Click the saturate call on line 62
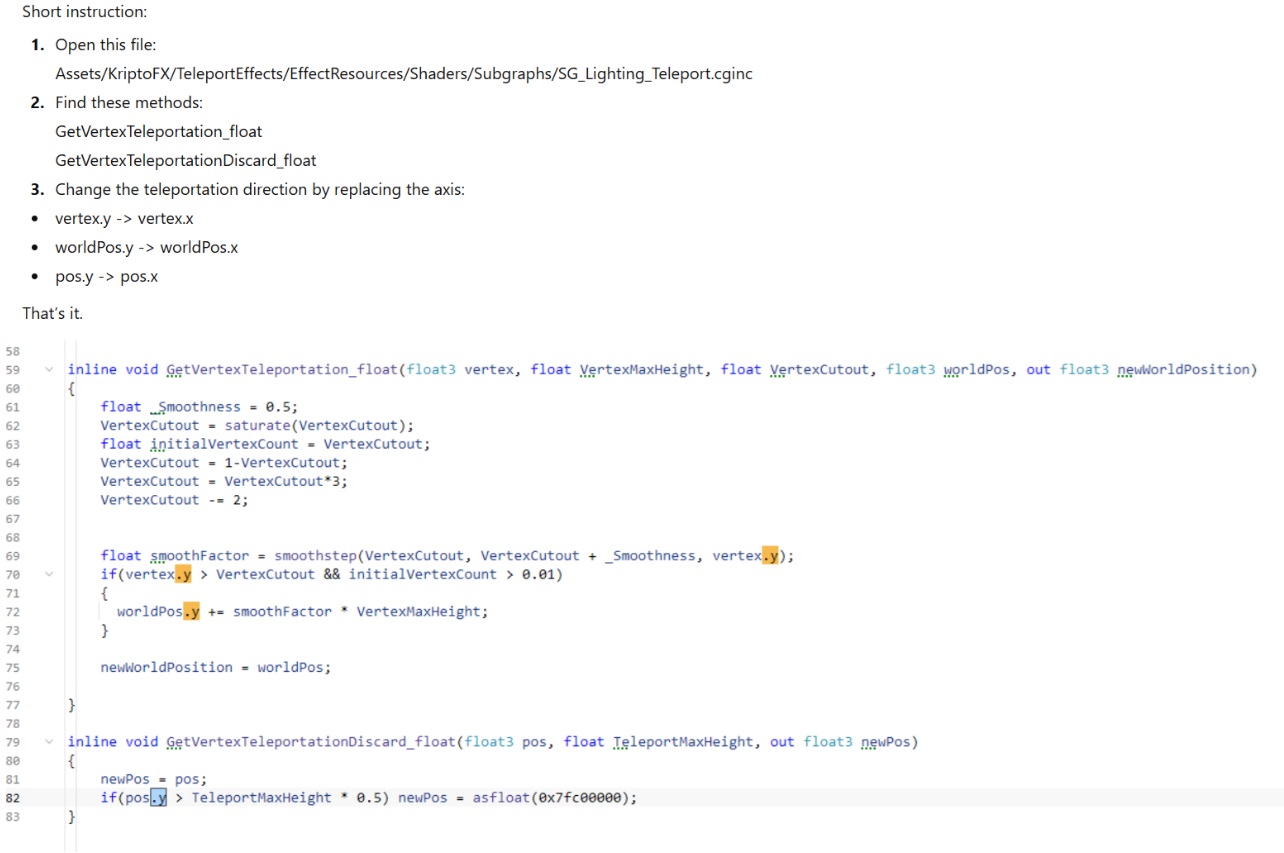 coord(256,425)
